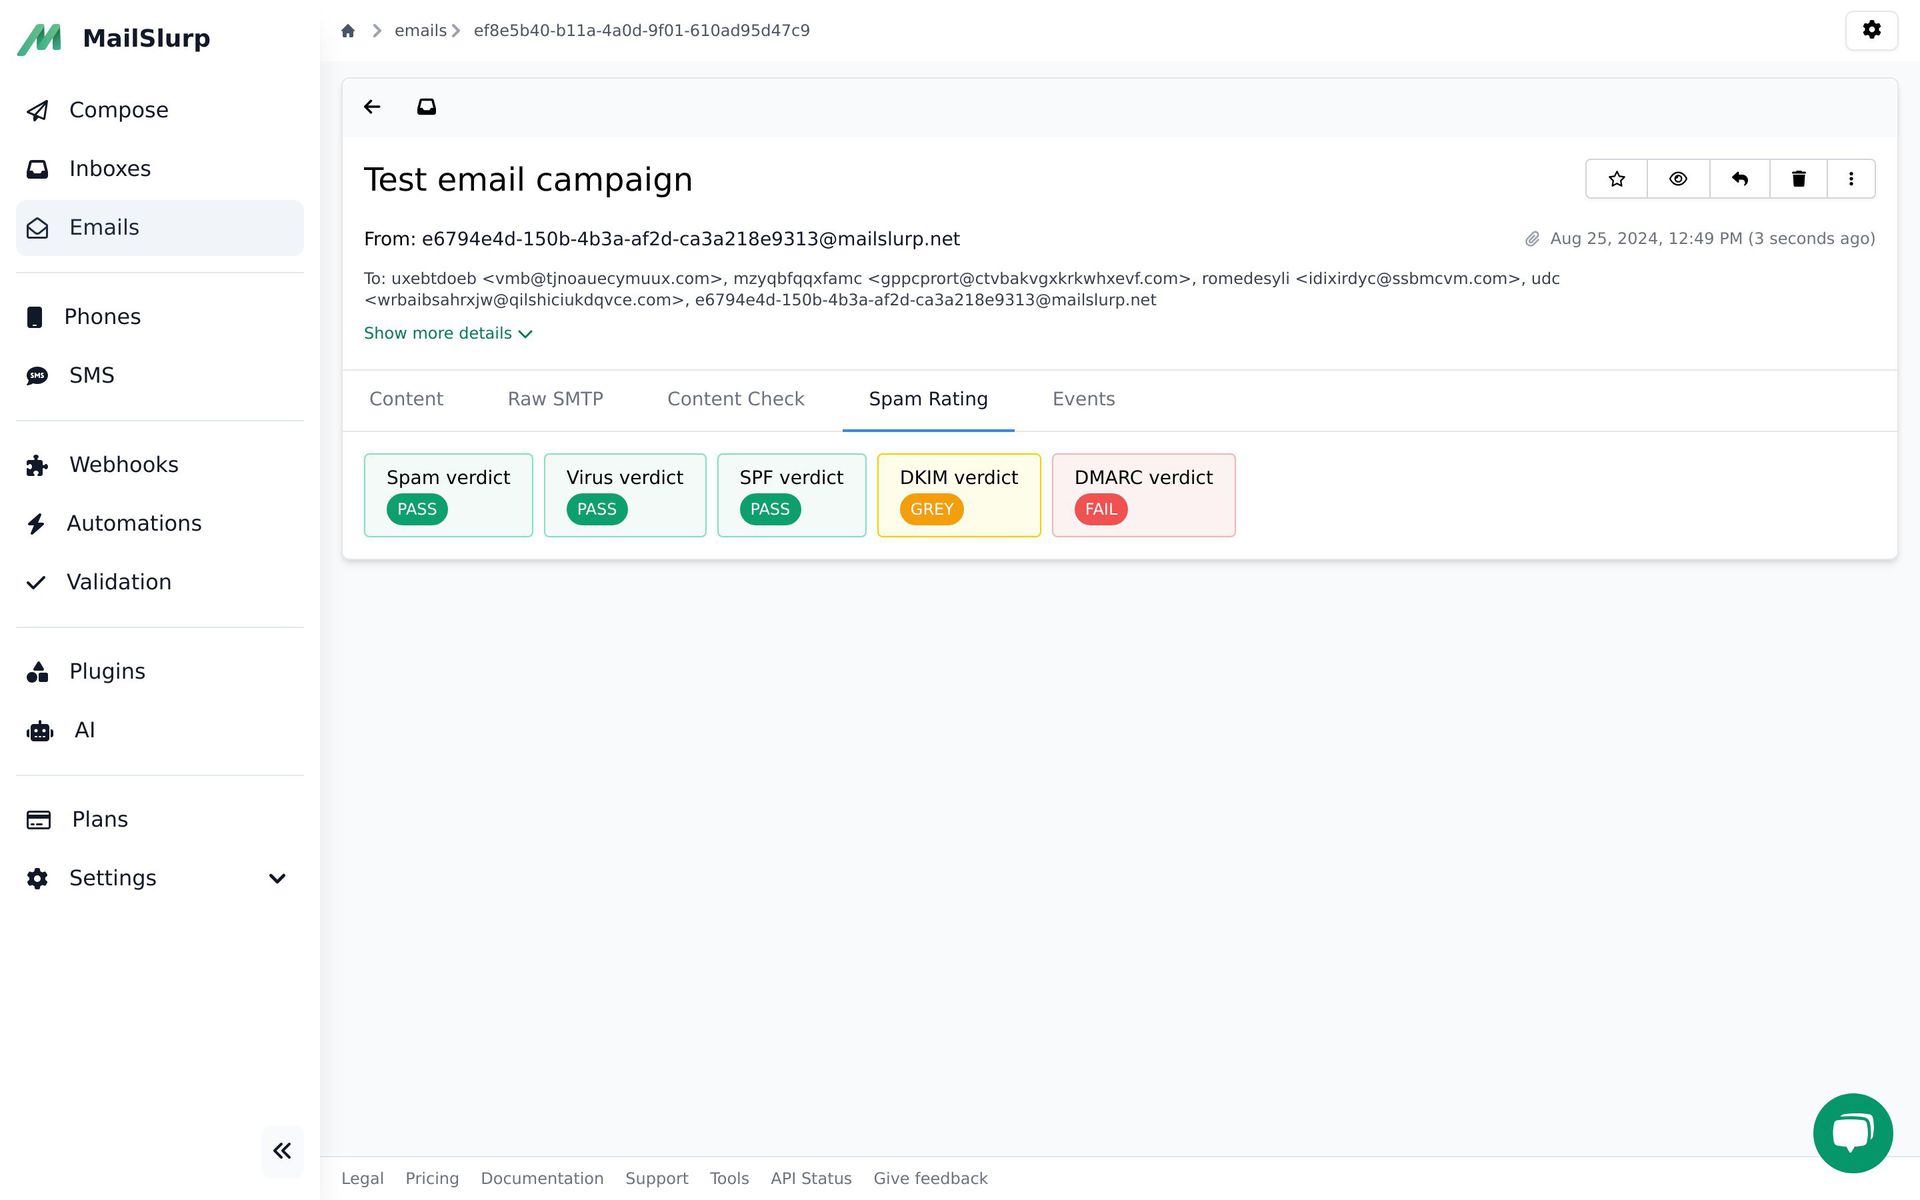
Task: Select the Events tab
Action: (1084, 398)
